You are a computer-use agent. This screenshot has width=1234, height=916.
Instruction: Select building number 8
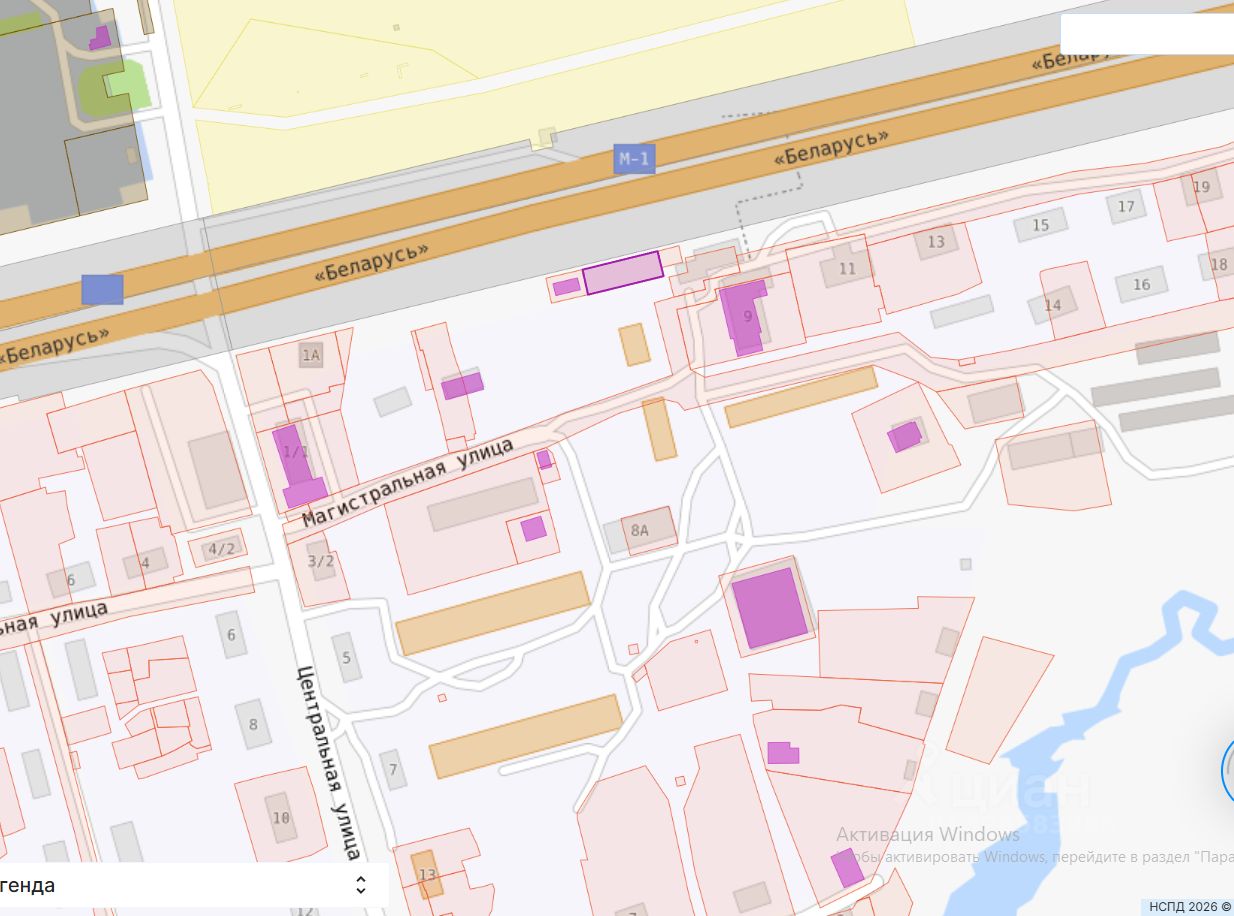tap(253, 723)
